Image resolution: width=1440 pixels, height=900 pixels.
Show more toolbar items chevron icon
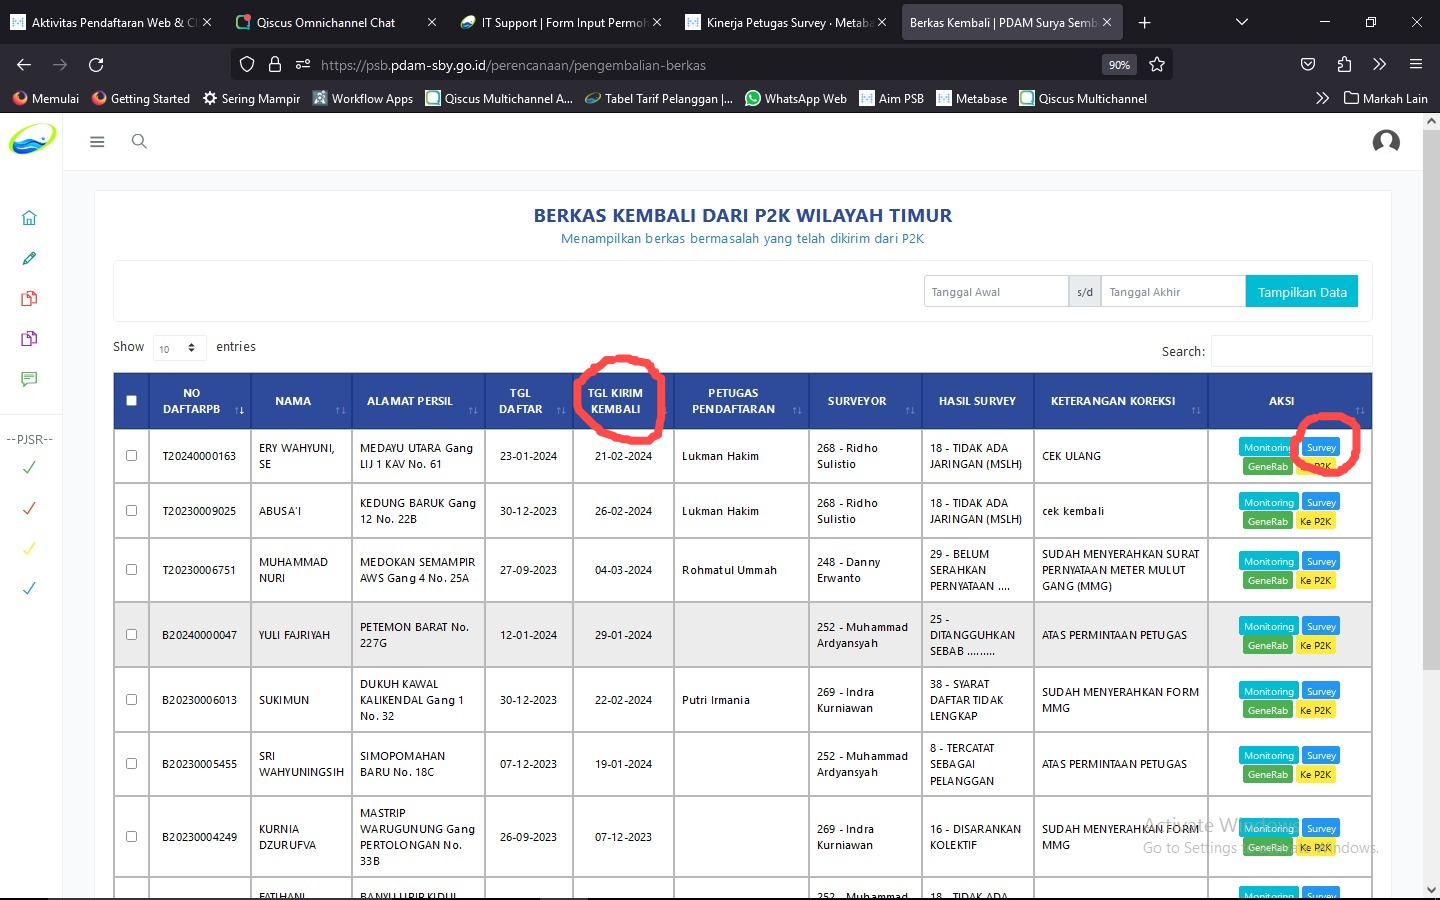[1380, 65]
